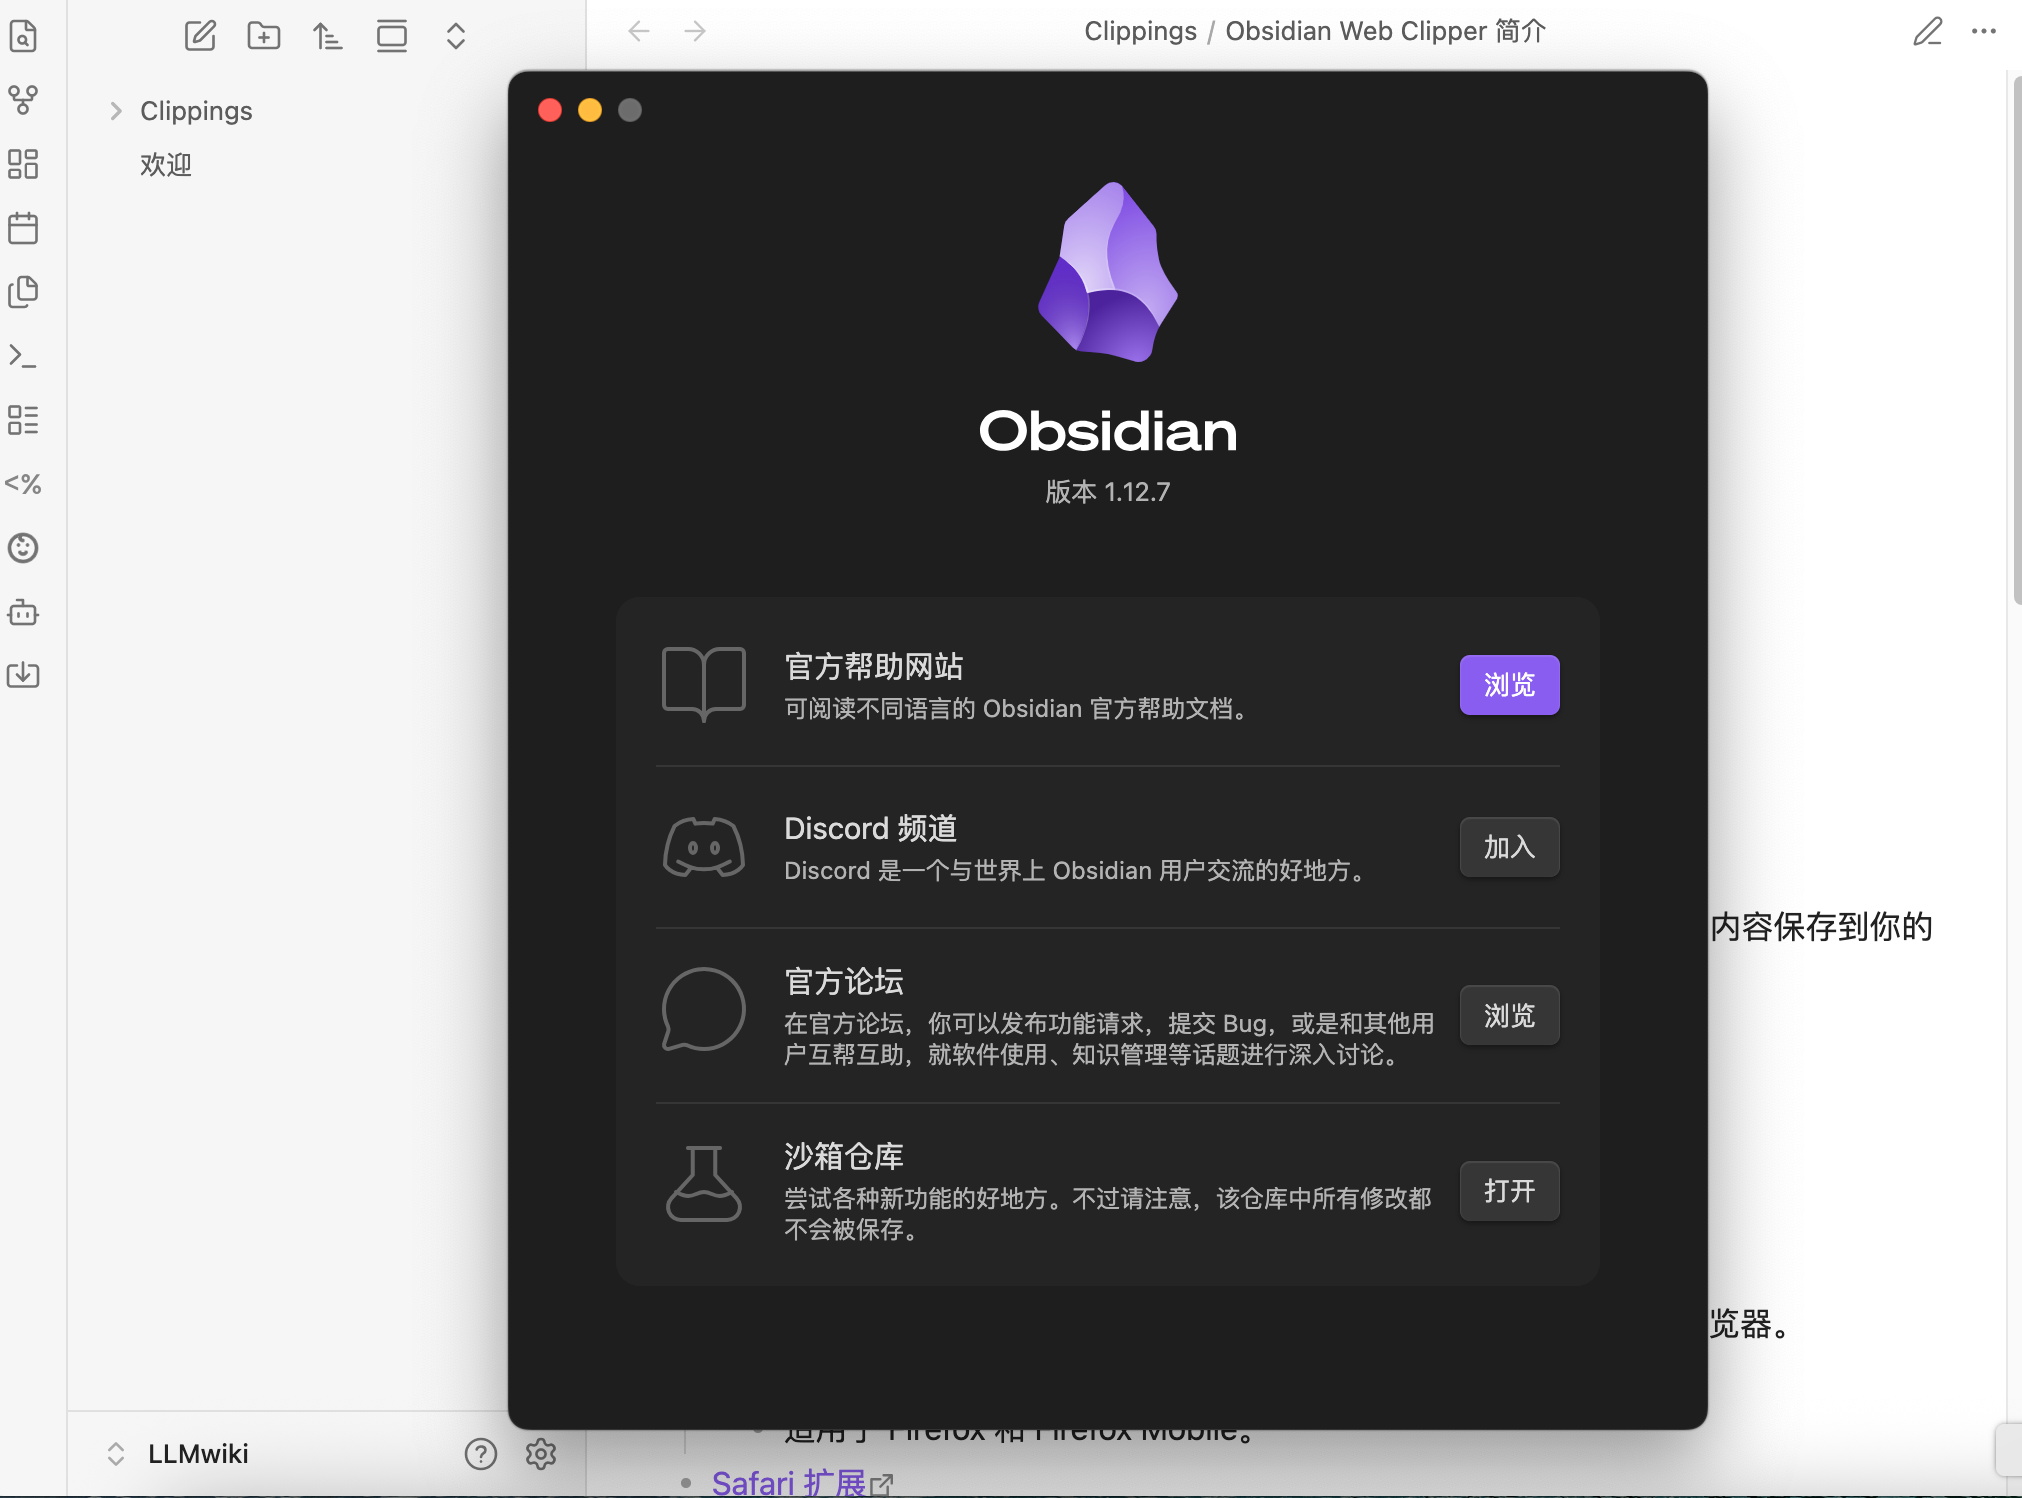Open the graph view from the ribbon

[x=23, y=99]
